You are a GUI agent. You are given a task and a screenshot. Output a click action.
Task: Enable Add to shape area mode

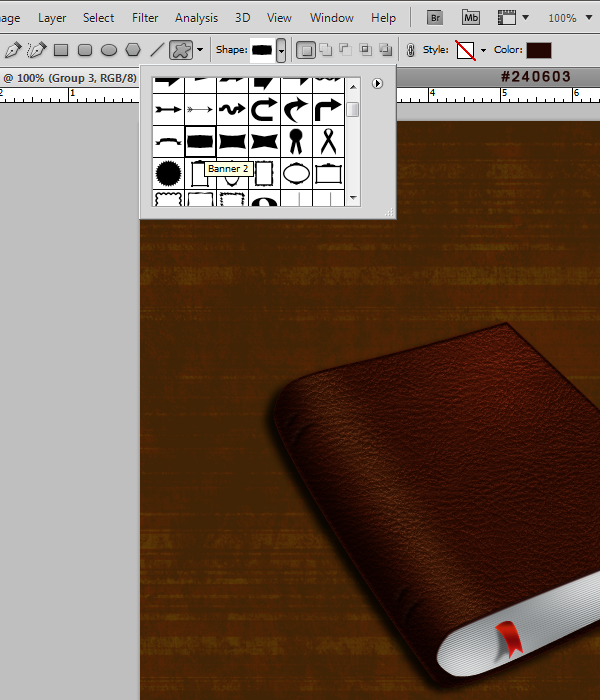(x=326, y=50)
